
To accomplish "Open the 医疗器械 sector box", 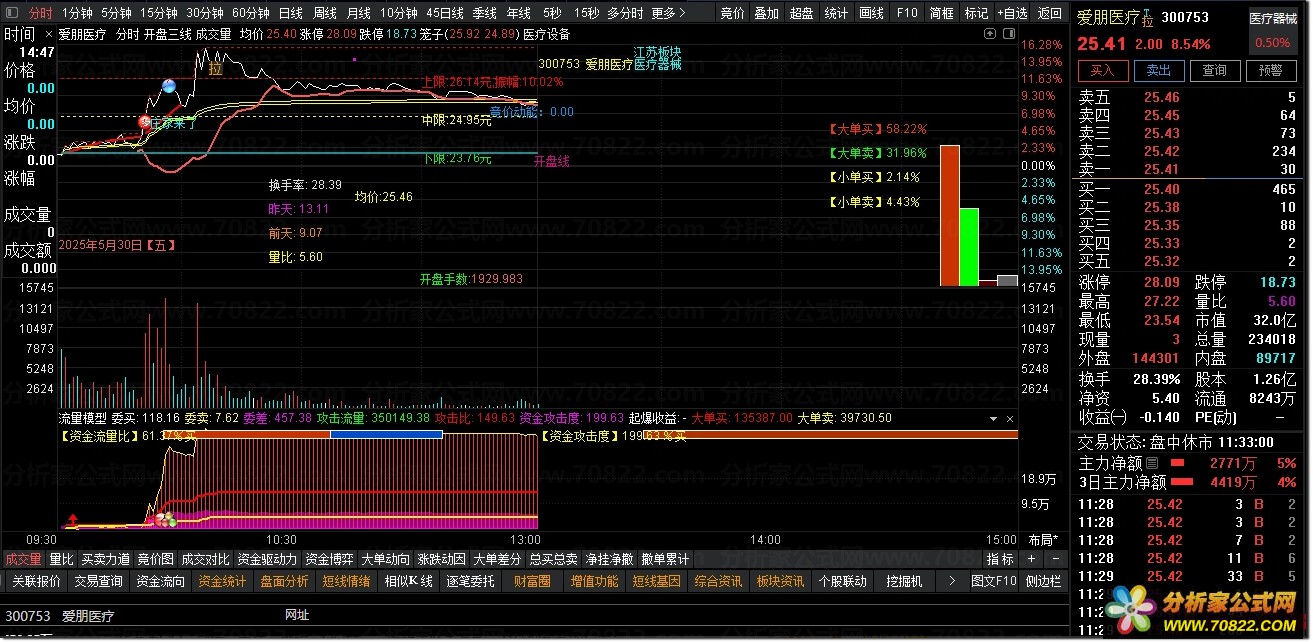I will (1273, 30).
